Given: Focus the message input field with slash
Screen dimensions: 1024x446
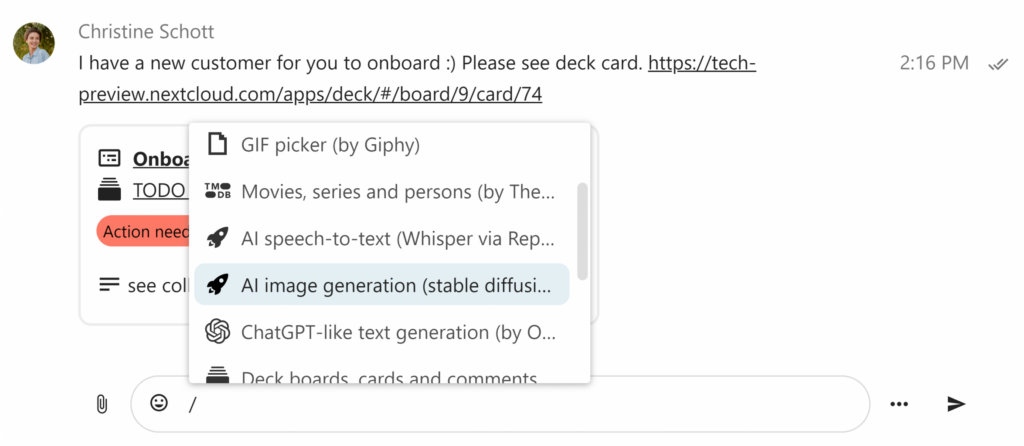Looking at the screenshot, I should [500, 404].
